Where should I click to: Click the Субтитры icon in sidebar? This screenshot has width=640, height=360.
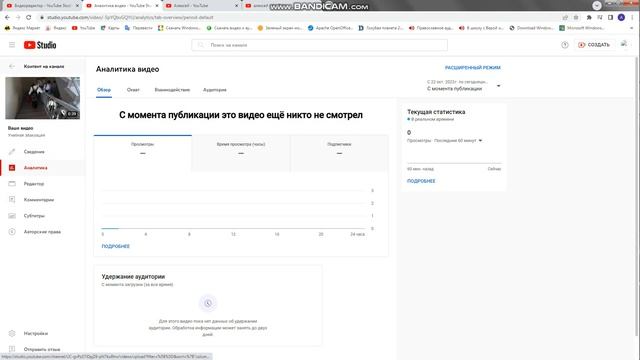tap(12, 216)
